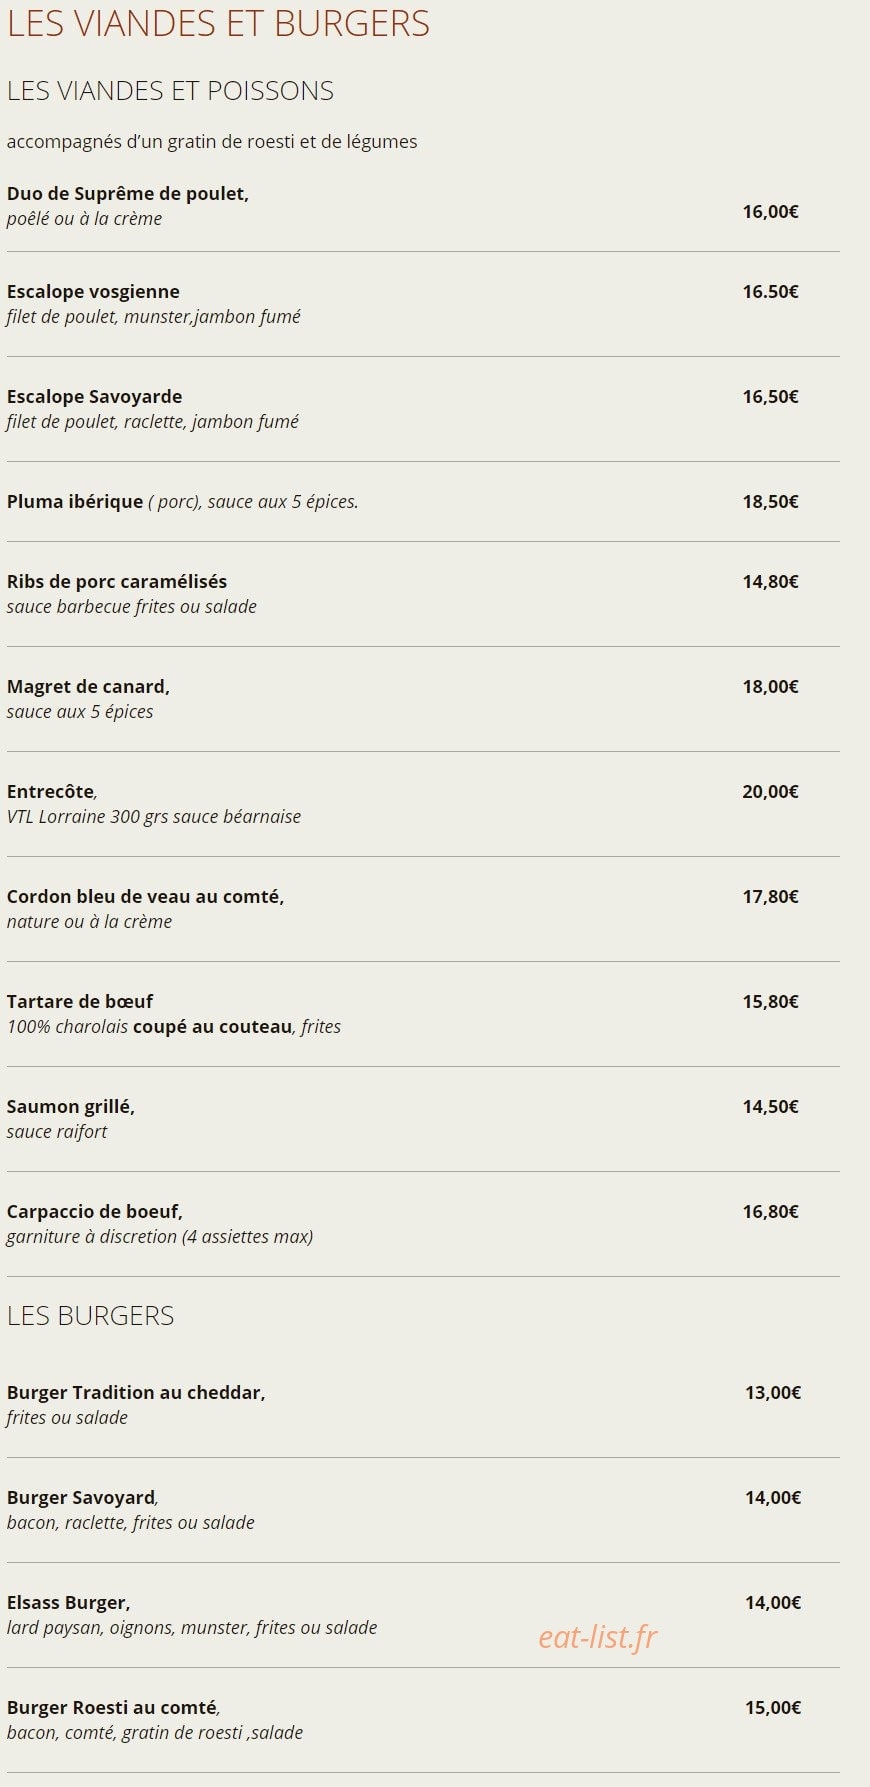Select the LES VIANDES ET POISSONS subheading
Image resolution: width=870 pixels, height=1787 pixels.
(170, 91)
